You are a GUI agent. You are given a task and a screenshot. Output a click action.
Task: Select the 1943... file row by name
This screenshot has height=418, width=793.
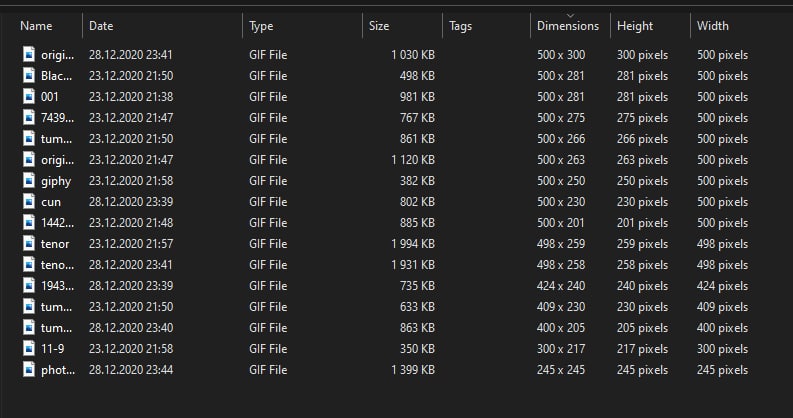57,285
